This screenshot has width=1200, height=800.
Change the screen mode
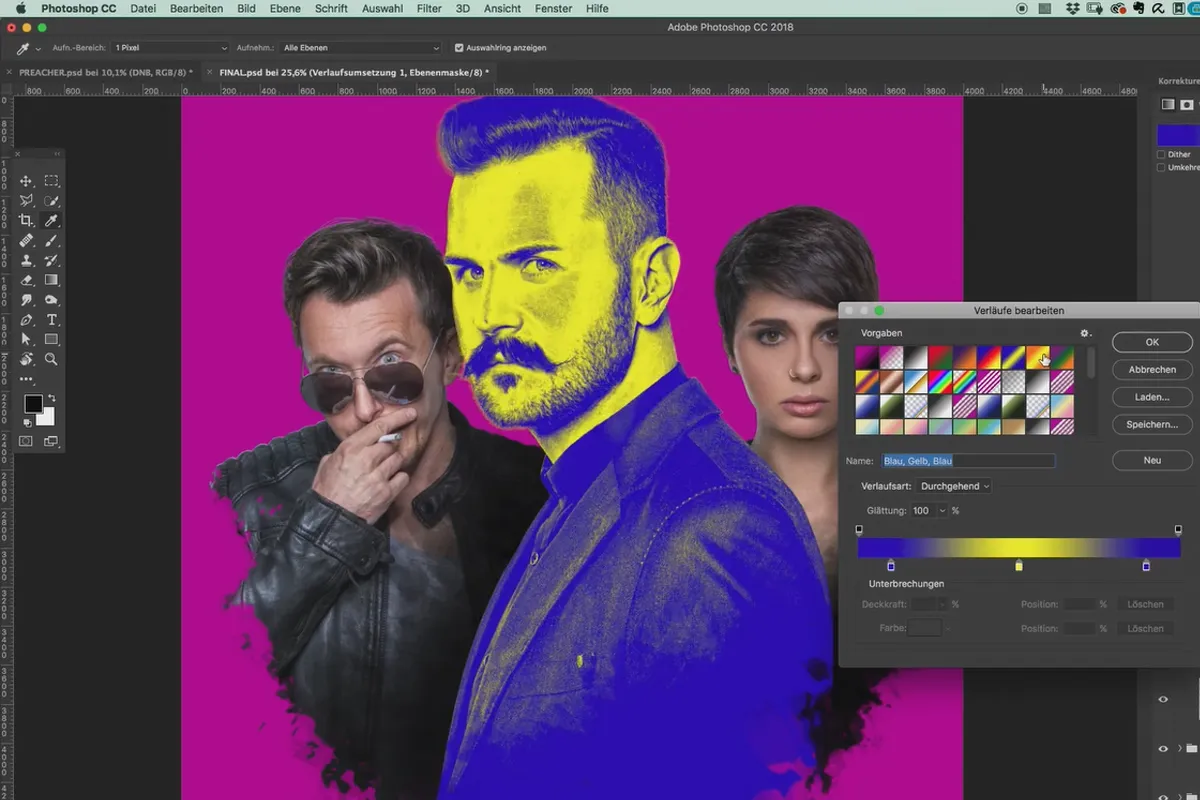click(50, 441)
